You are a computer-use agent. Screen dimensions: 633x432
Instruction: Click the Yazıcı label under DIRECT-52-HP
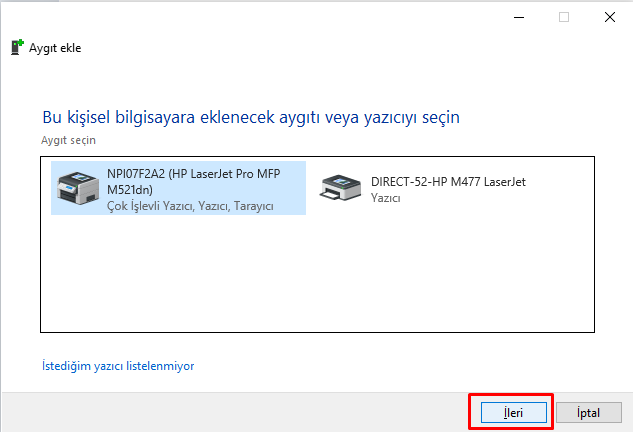click(386, 198)
